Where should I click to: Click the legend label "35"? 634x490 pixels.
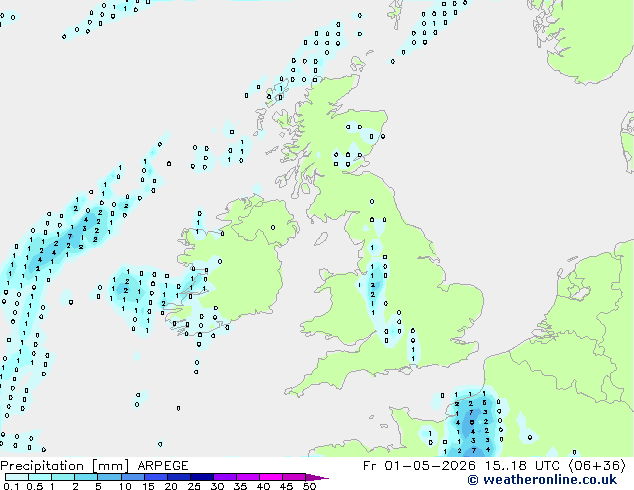tap(240, 486)
